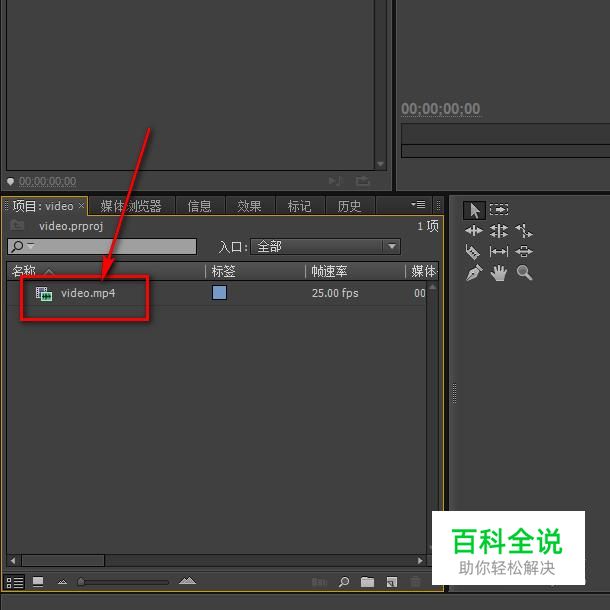The height and width of the screenshot is (610, 610).
Task: Click in the project search field
Action: 102,247
